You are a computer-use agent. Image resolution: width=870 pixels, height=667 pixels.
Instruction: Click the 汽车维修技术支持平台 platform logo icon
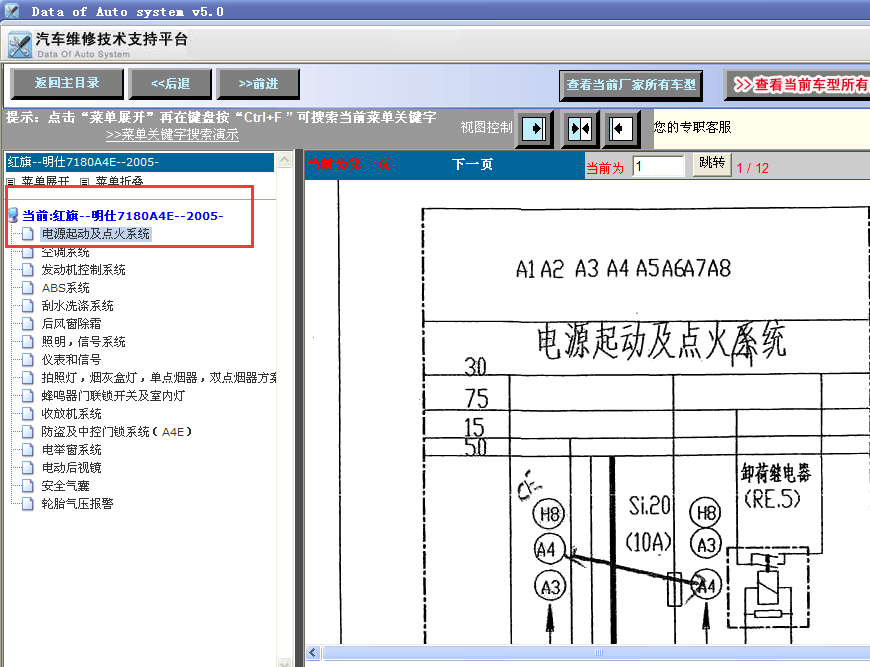pyautogui.click(x=20, y=45)
